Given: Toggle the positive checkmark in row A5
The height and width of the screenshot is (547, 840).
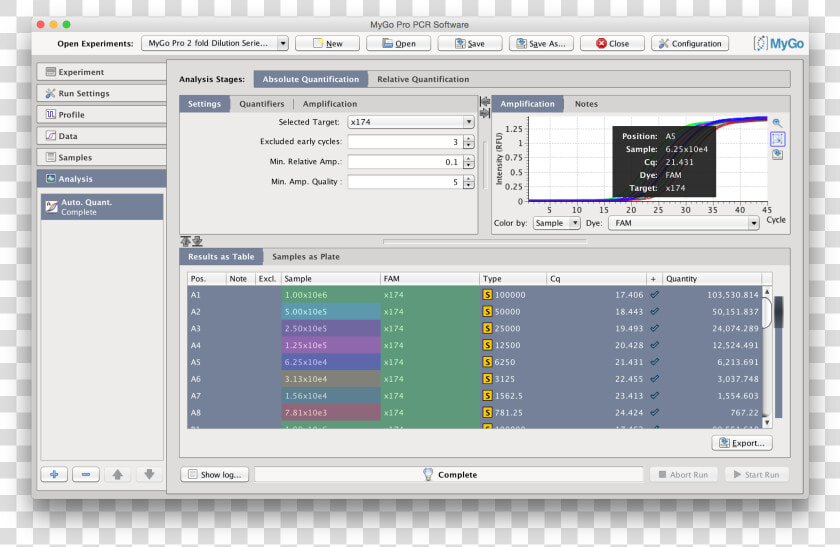Looking at the screenshot, I should tap(654, 362).
